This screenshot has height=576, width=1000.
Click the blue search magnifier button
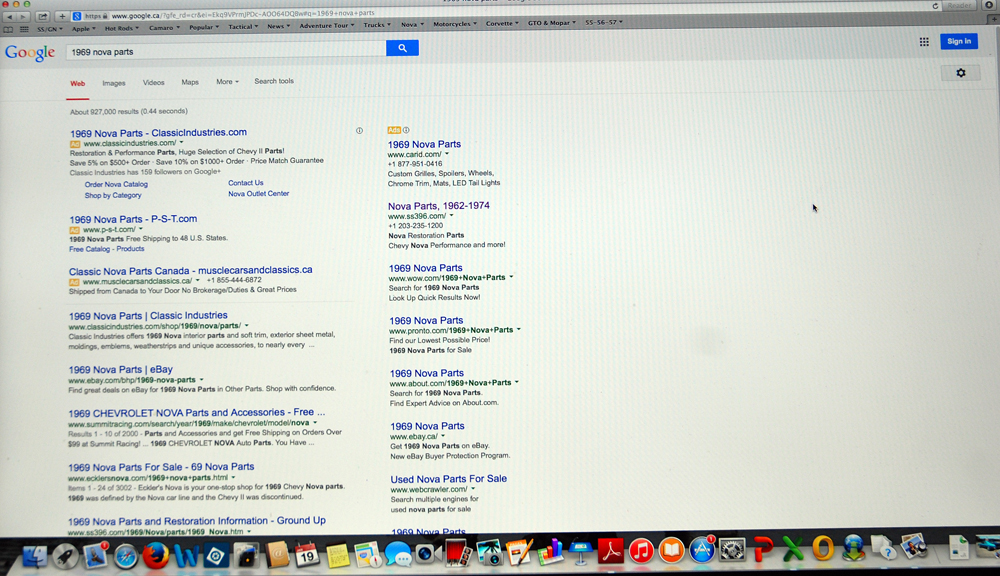tap(402, 48)
